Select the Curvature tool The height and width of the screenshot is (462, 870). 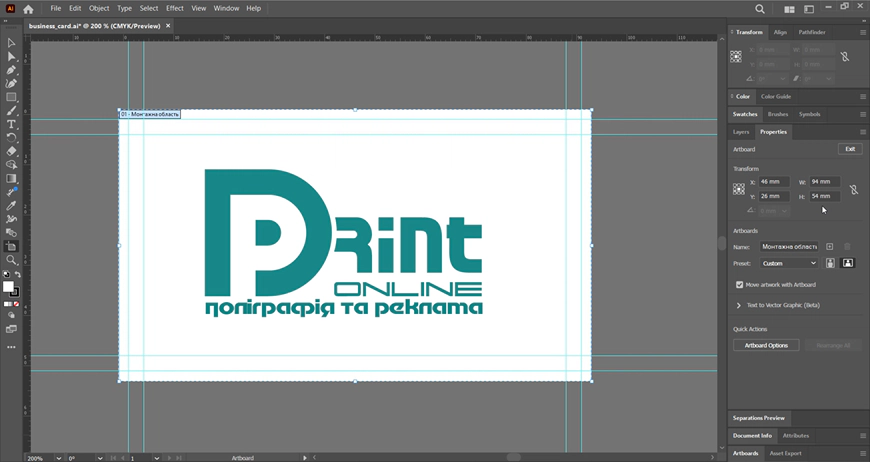point(11,84)
